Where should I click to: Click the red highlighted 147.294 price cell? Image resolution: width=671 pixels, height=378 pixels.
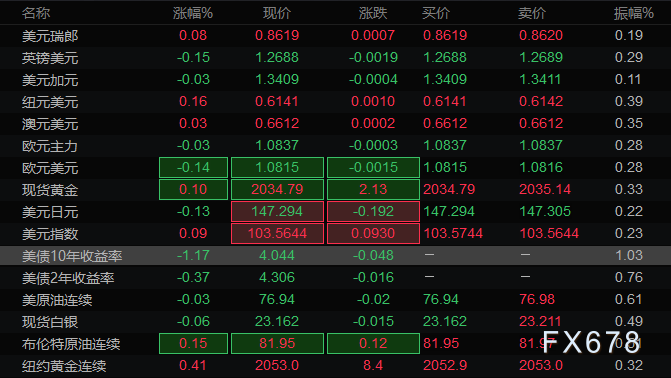pos(277,211)
